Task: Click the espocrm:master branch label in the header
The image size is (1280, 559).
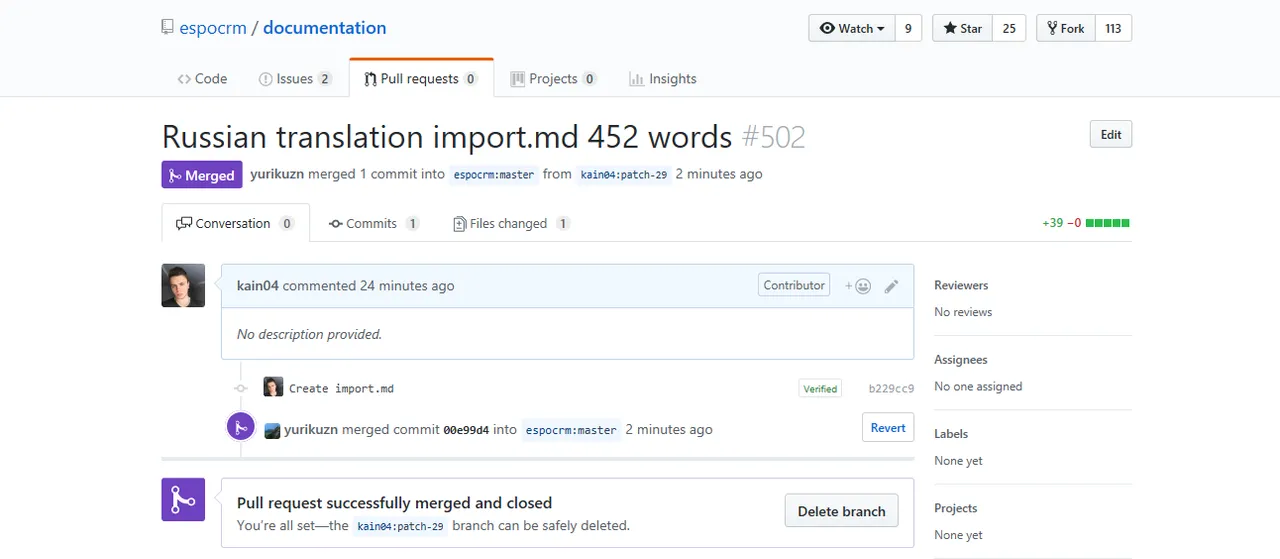Action: [x=494, y=175]
